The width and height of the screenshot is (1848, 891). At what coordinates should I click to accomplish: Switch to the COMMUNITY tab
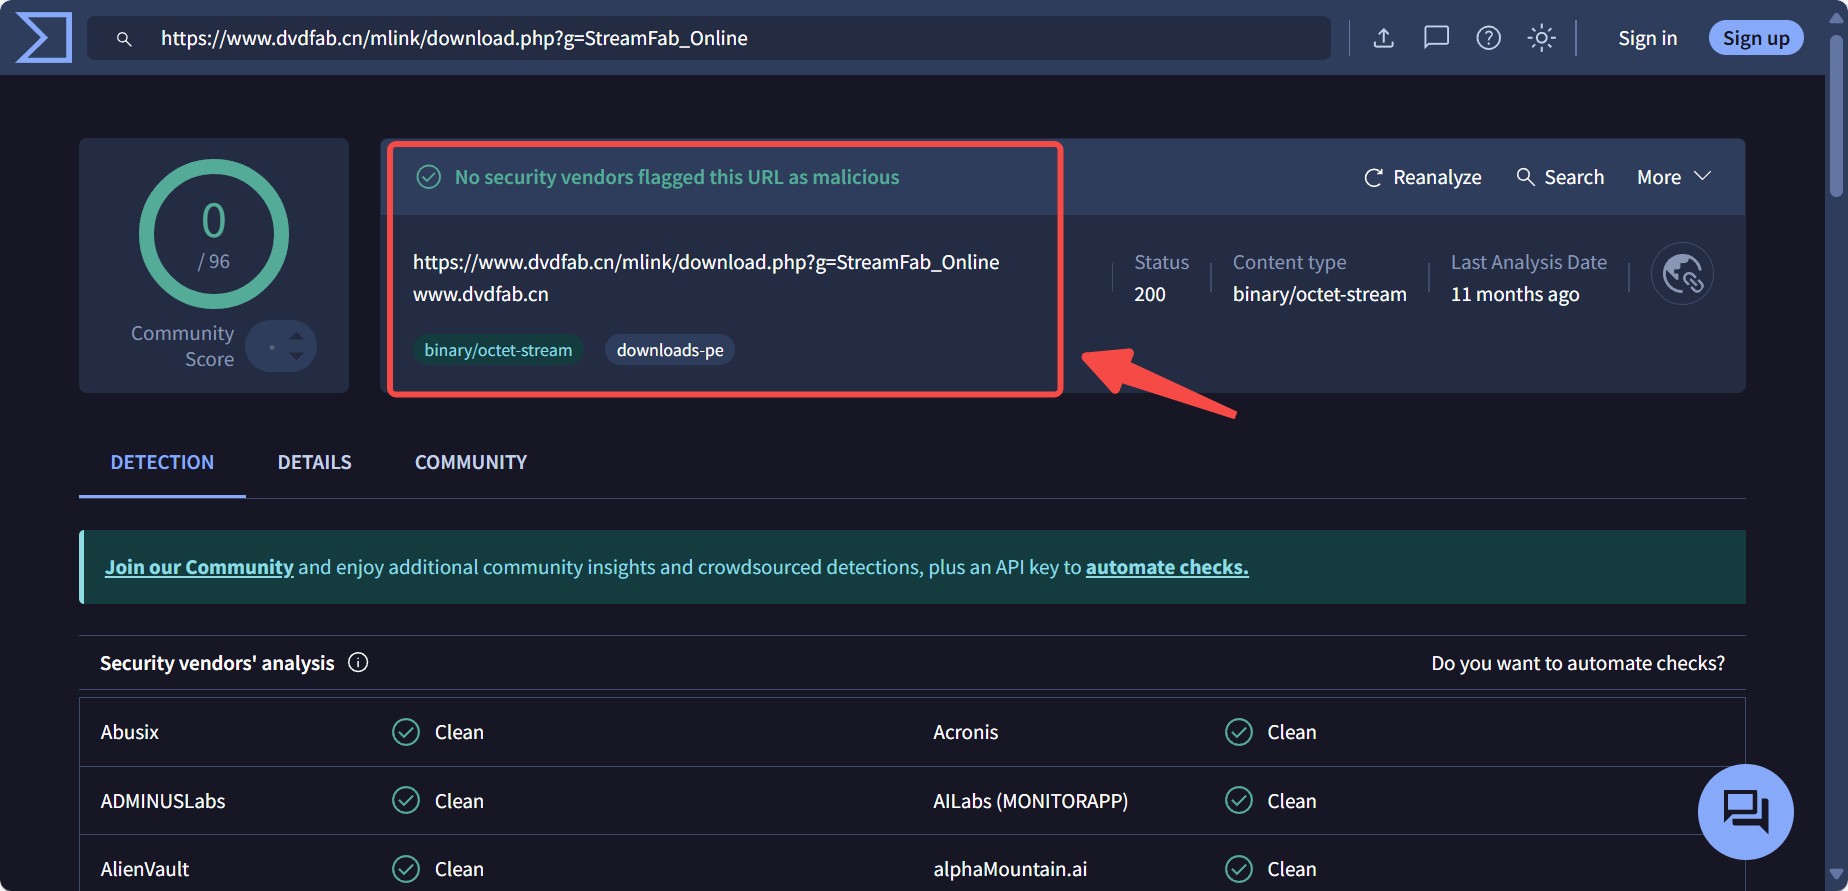click(470, 462)
